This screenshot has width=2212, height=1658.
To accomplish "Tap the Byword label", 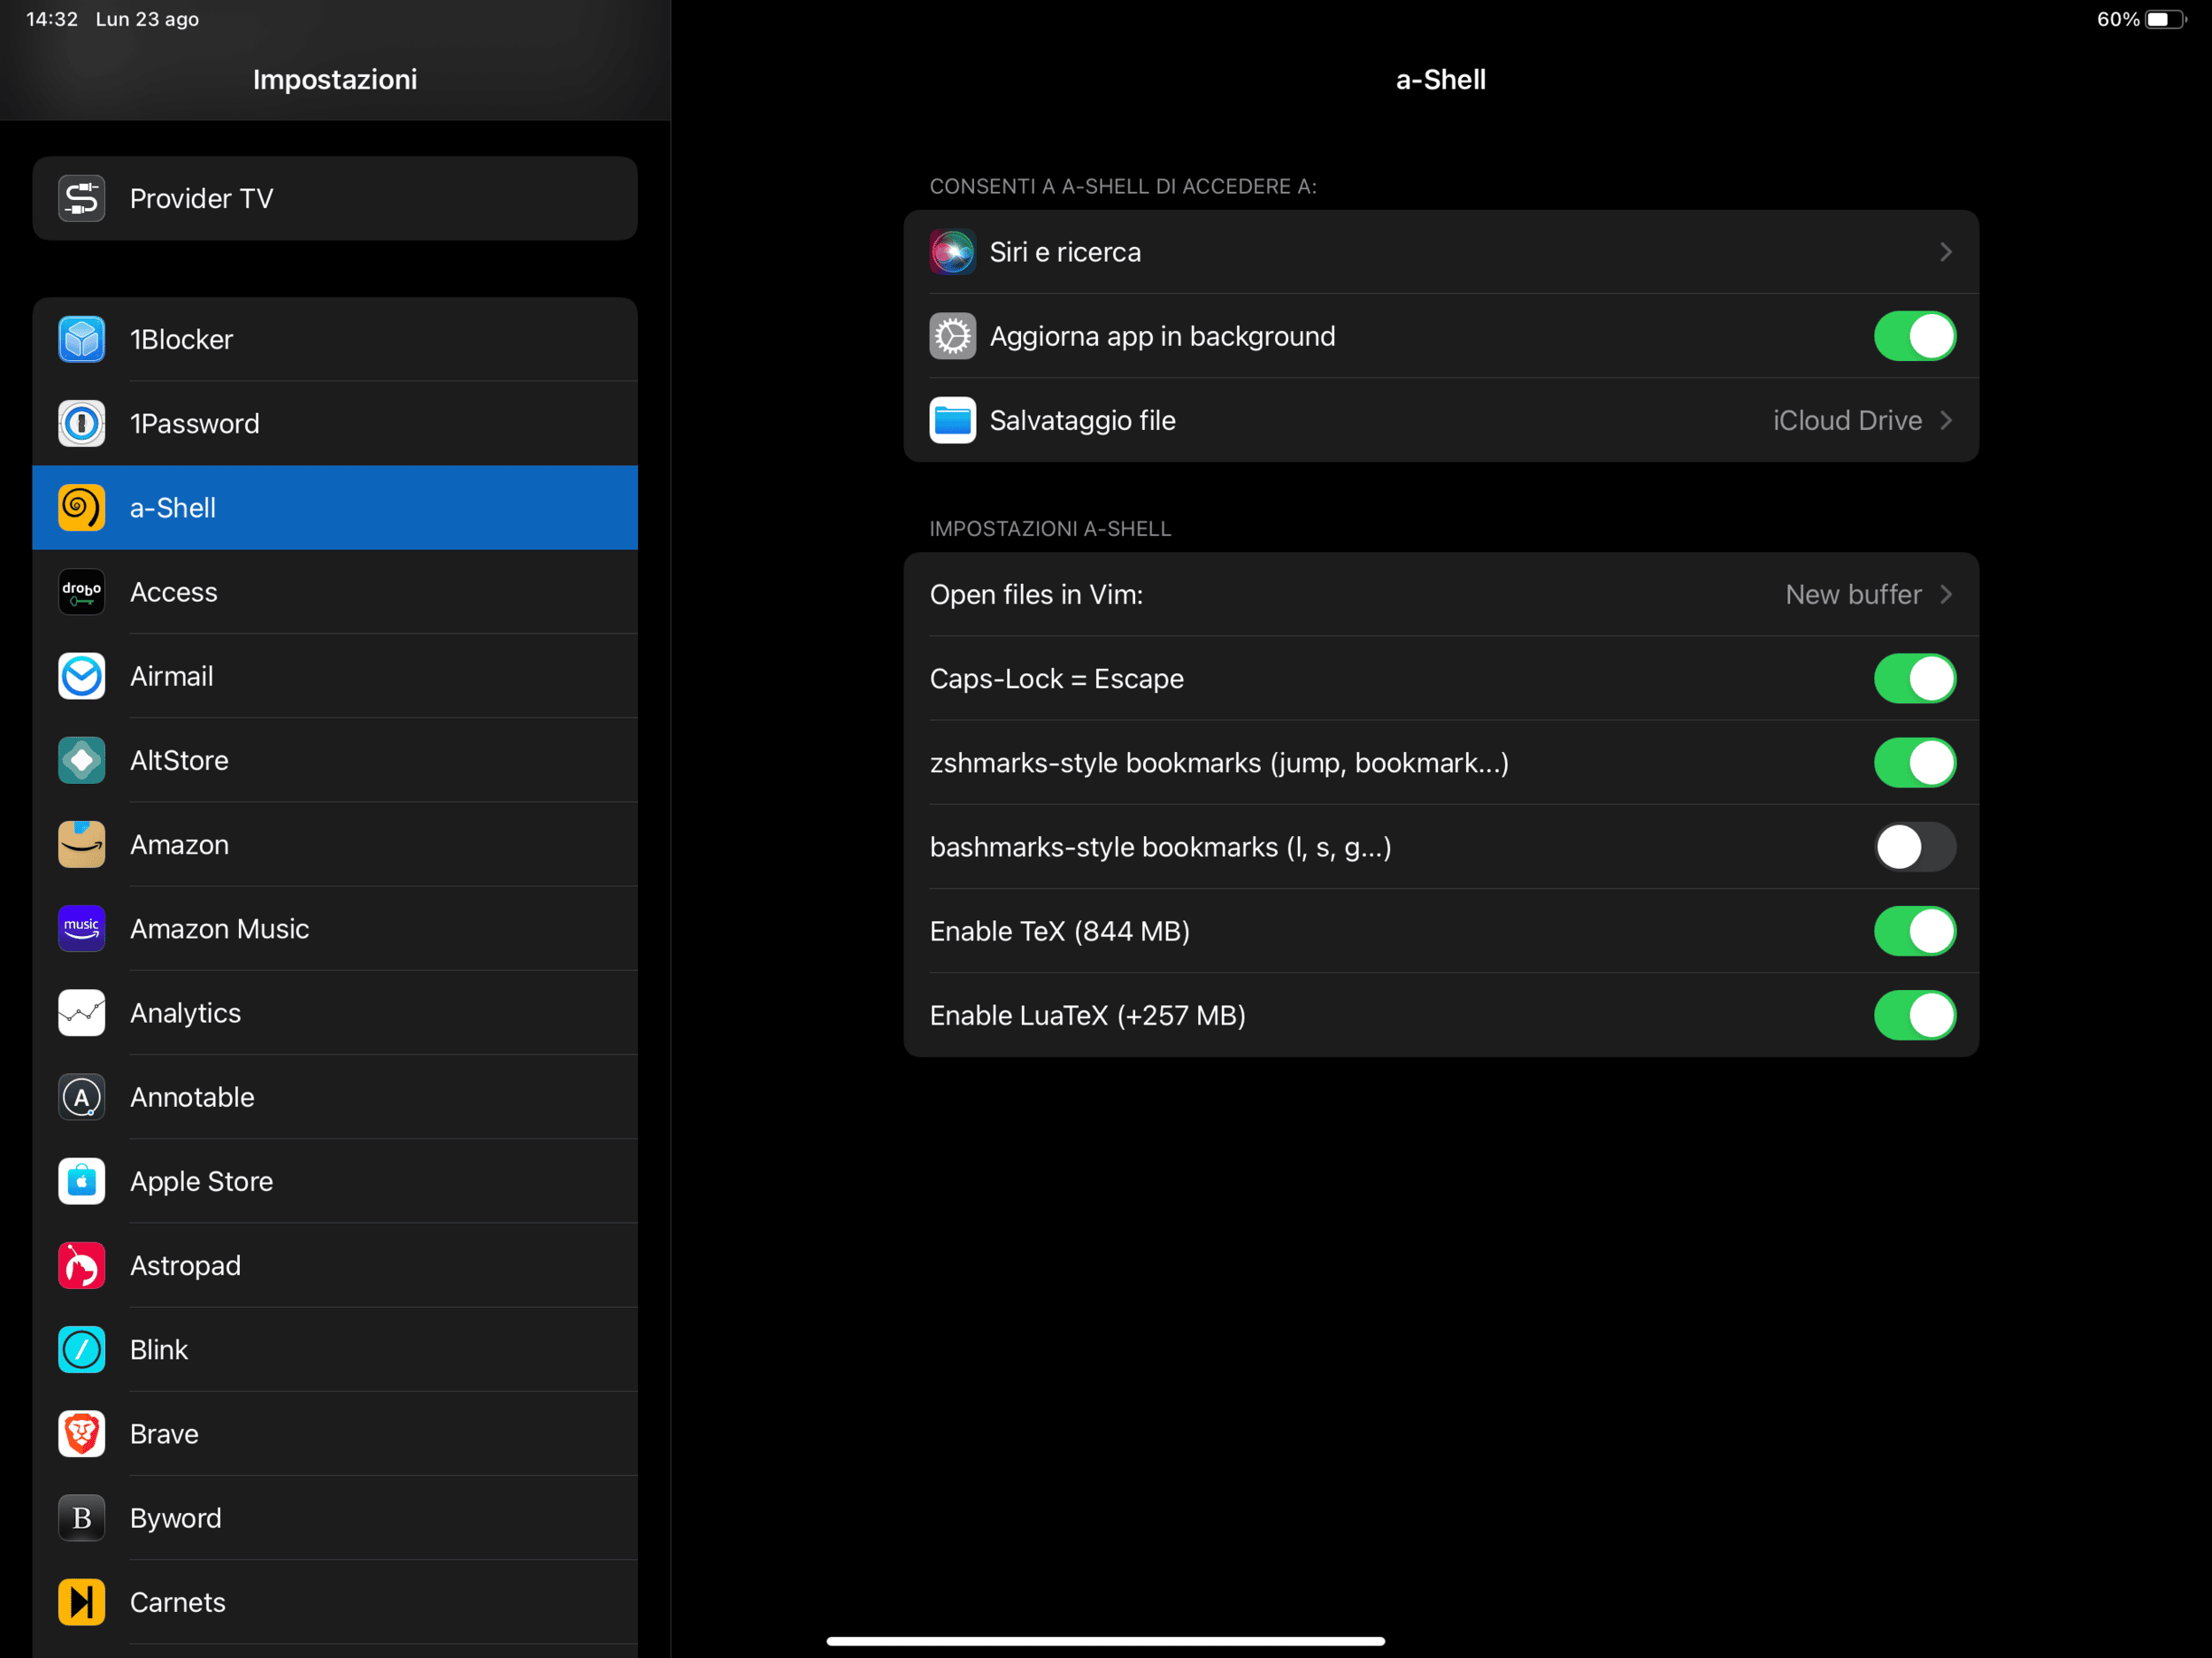I will pyautogui.click(x=176, y=1518).
